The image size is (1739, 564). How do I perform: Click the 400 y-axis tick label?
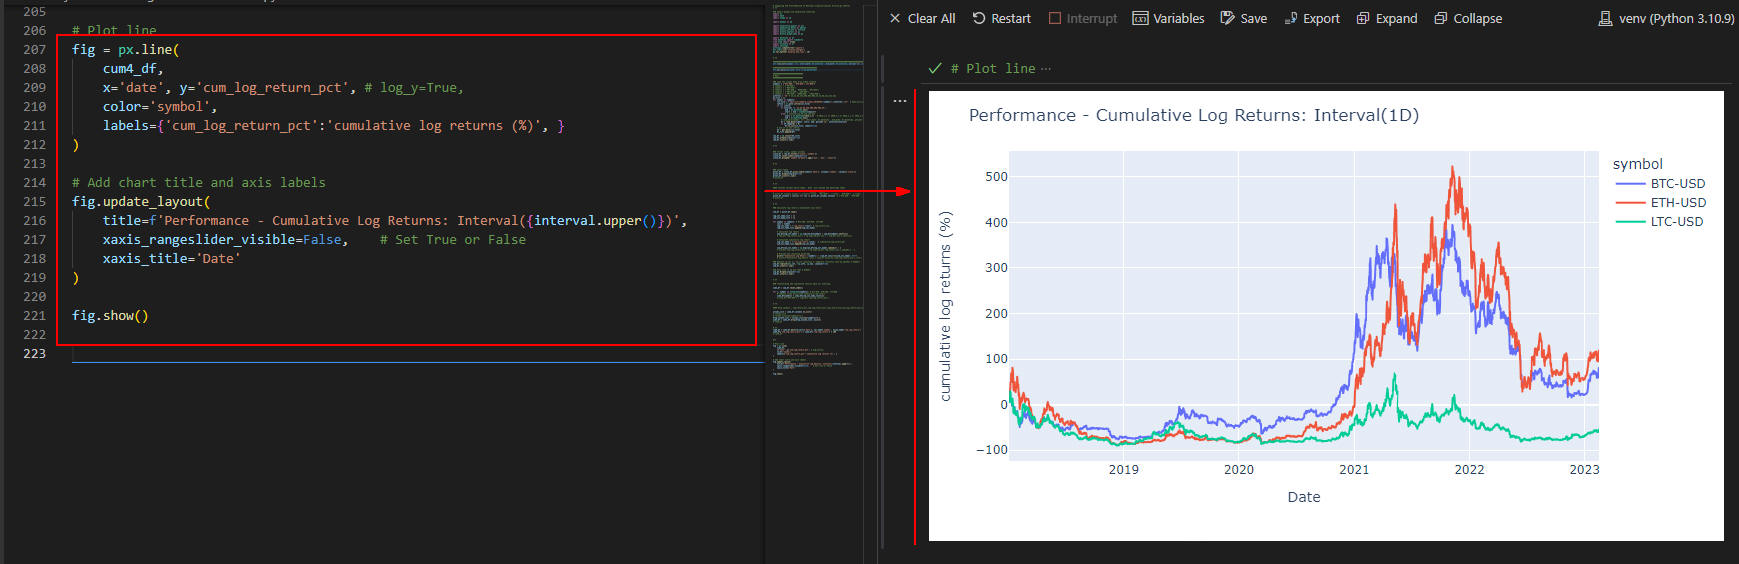coord(996,222)
